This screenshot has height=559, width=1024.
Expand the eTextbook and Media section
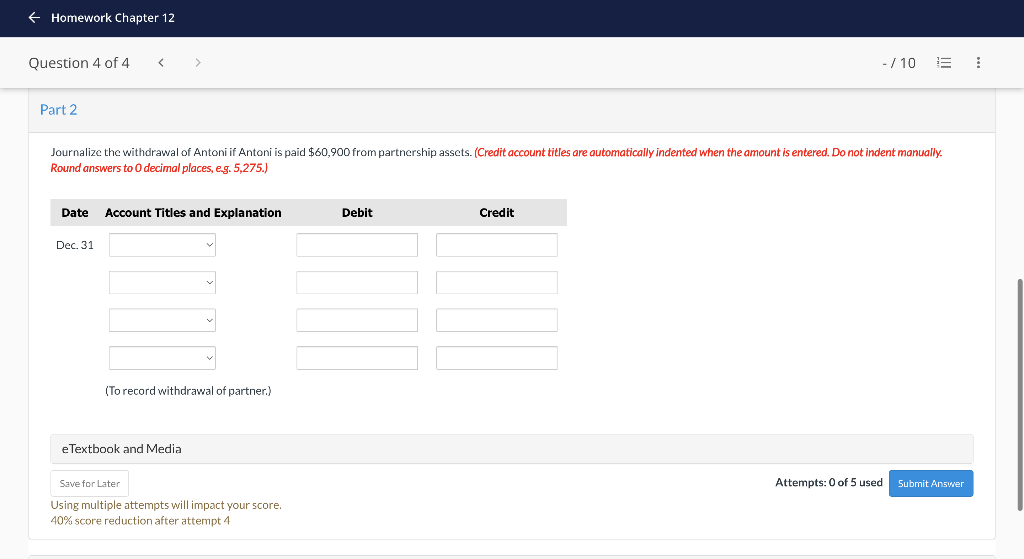pos(512,449)
